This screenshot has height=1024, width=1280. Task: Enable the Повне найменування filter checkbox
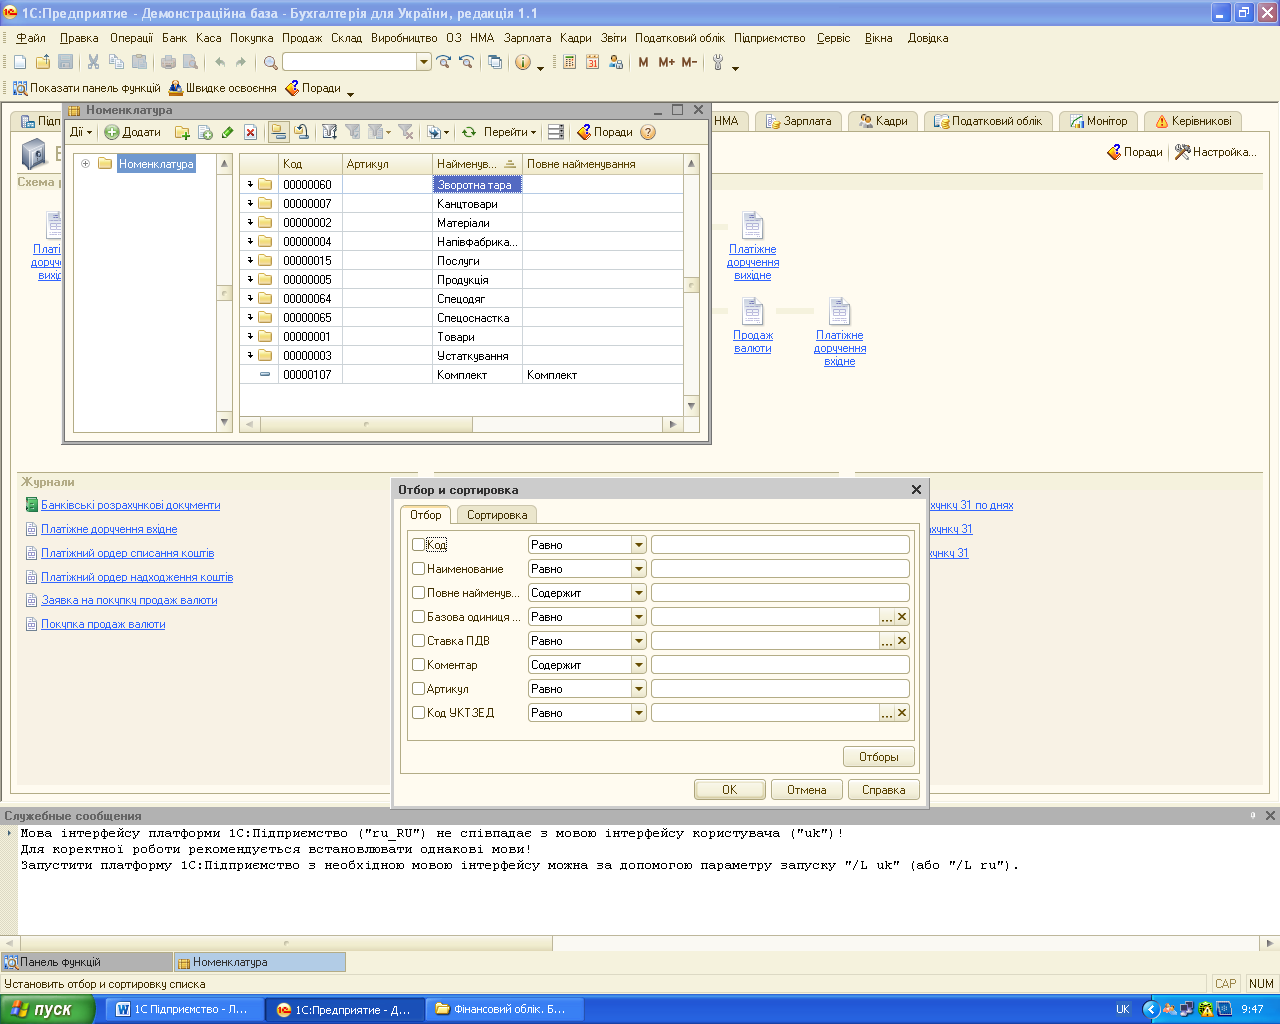tap(419, 593)
